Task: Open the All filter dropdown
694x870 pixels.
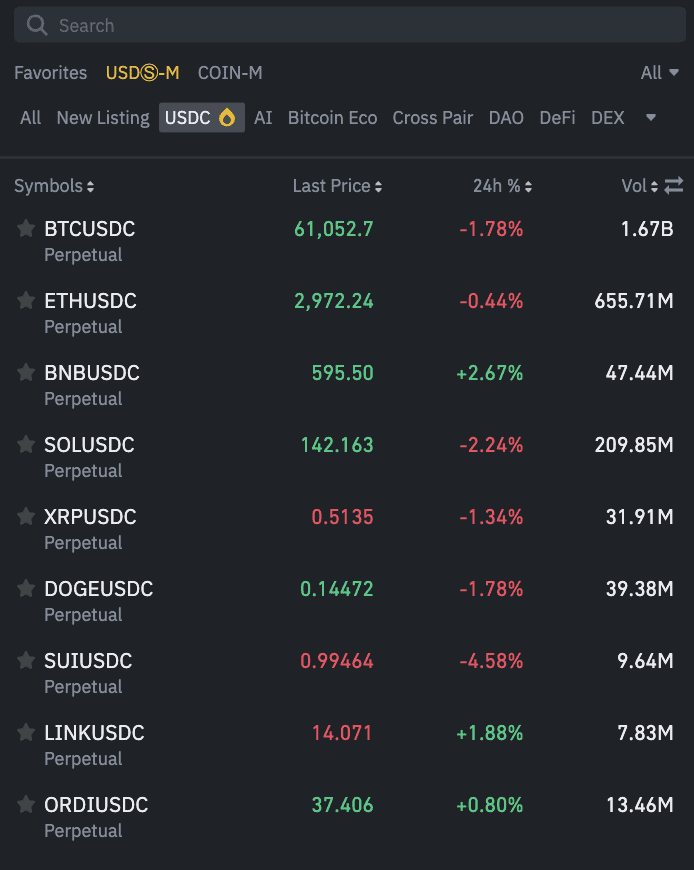Action: 659,73
